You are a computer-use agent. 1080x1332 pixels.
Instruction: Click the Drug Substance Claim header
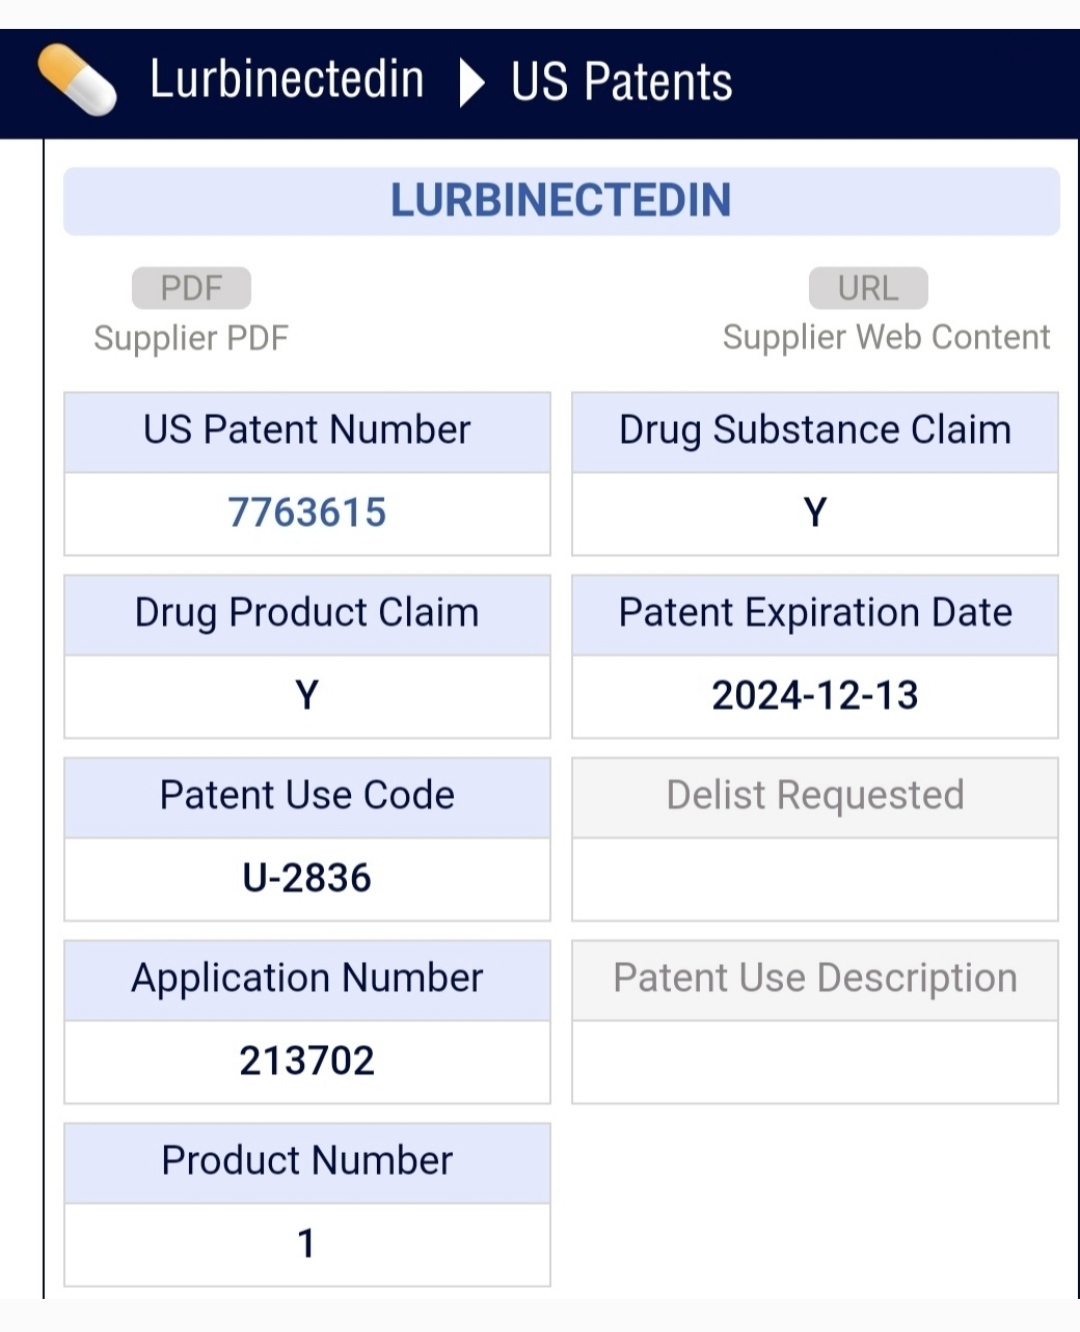(x=815, y=431)
